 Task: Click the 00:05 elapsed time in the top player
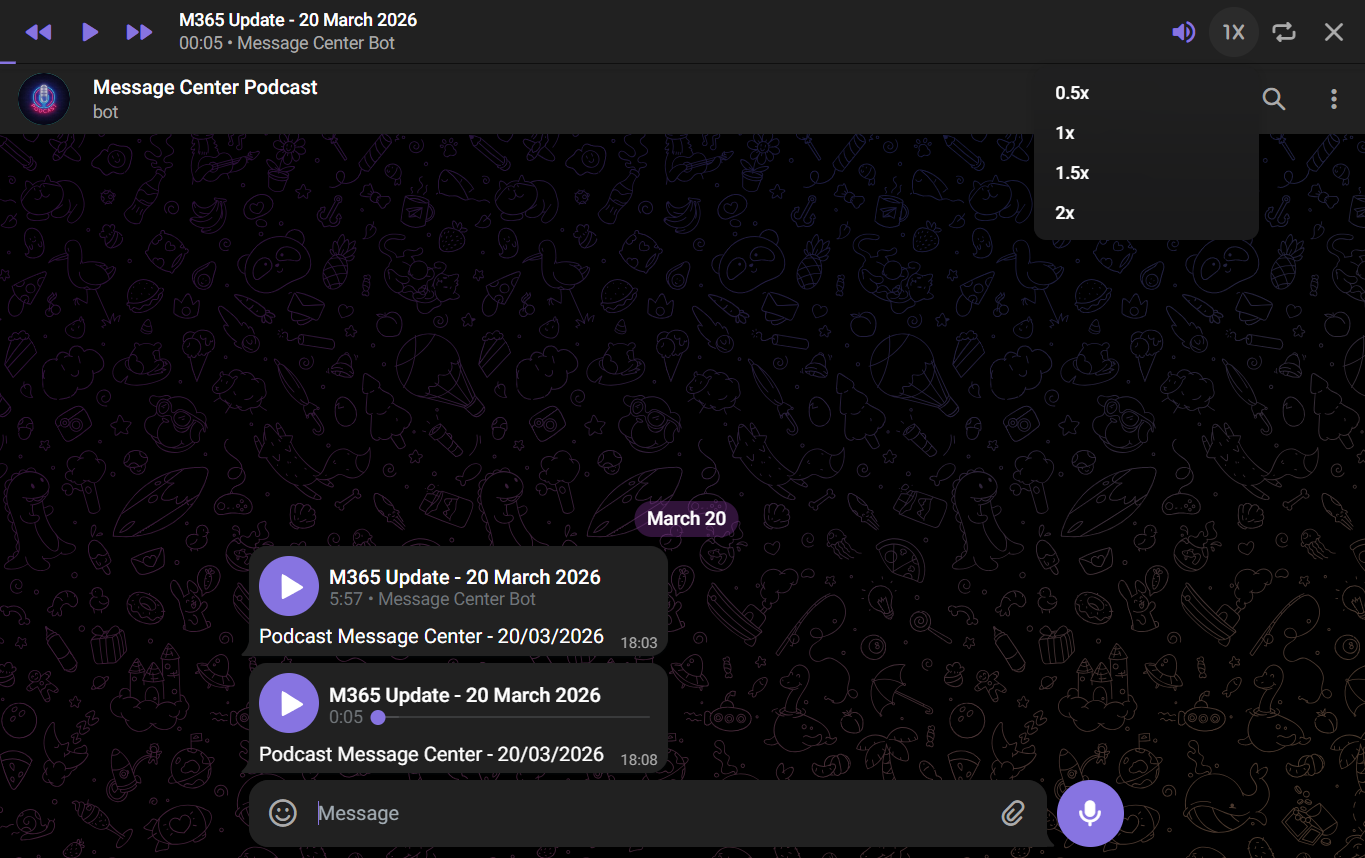[x=201, y=43]
